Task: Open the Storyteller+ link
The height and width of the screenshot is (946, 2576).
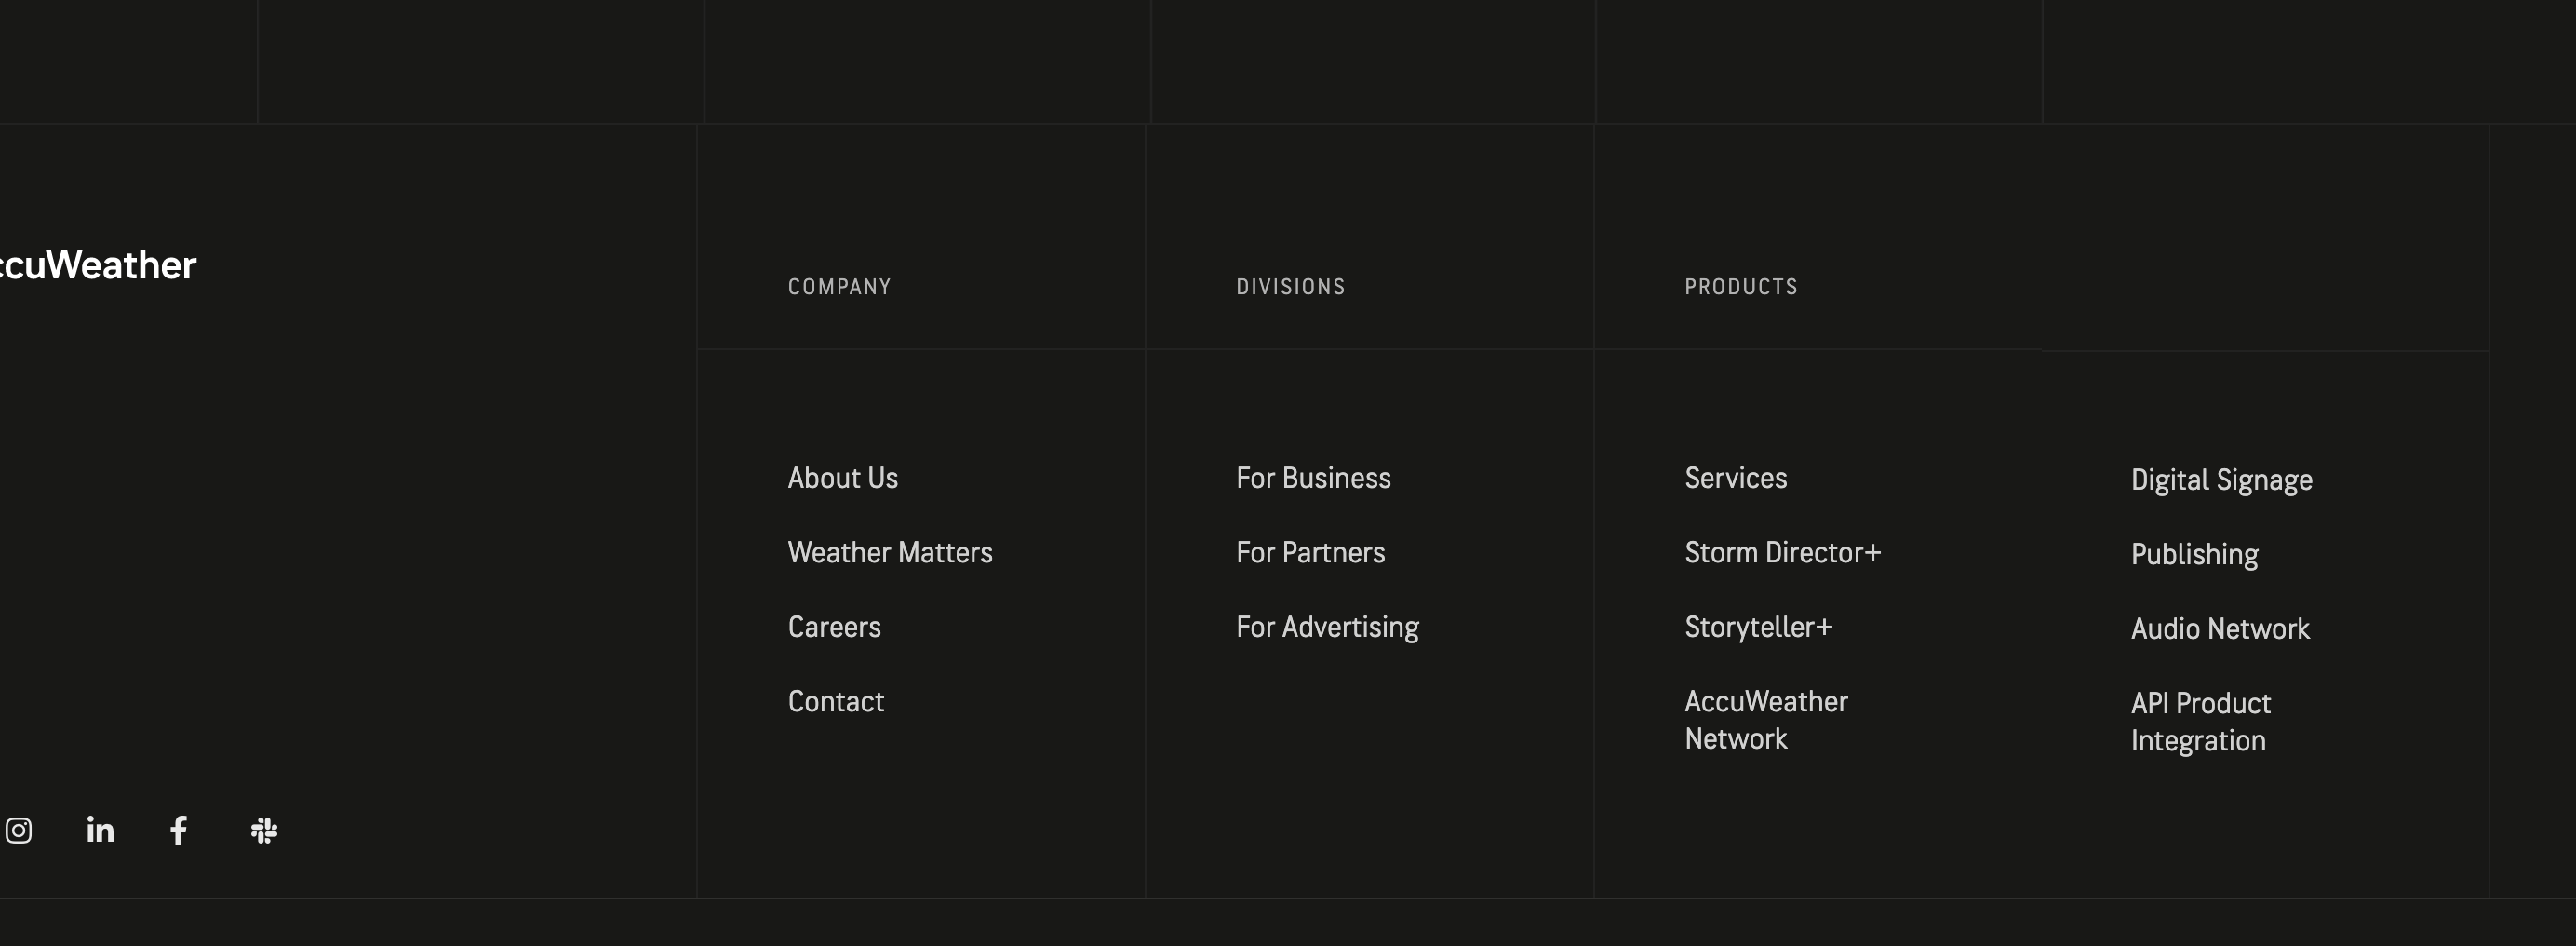Action: click(1758, 627)
